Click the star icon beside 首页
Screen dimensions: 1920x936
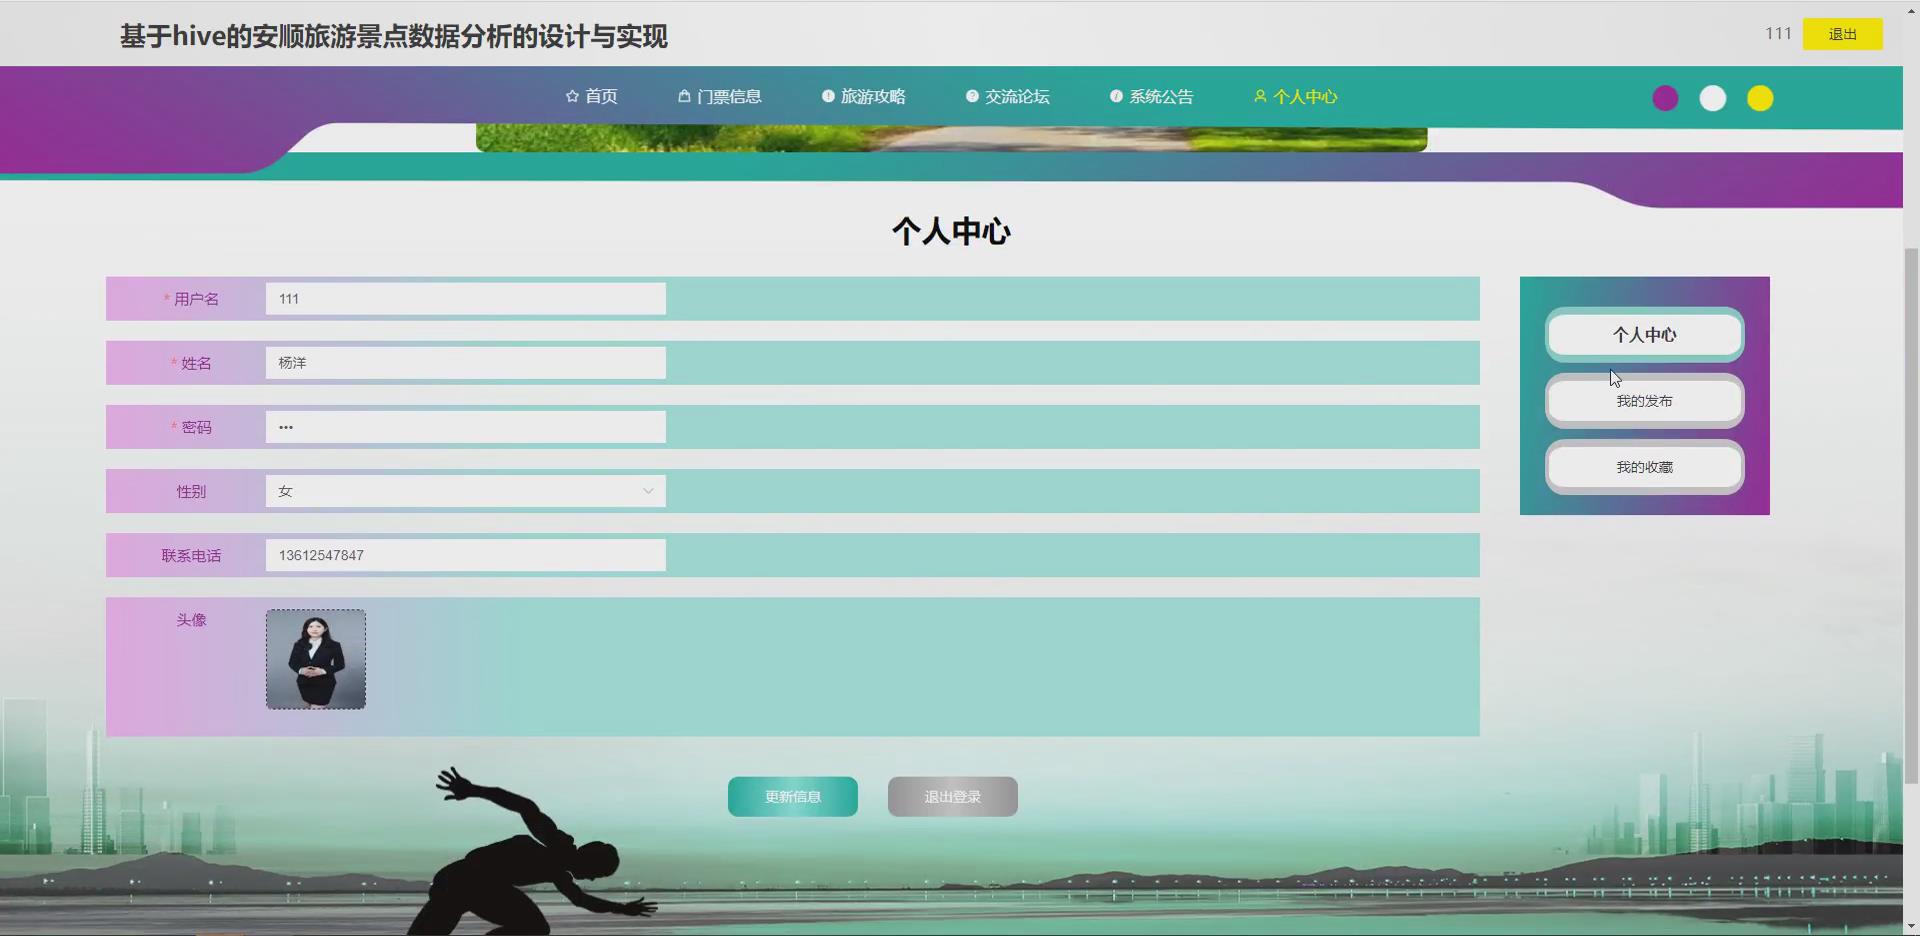coord(570,96)
